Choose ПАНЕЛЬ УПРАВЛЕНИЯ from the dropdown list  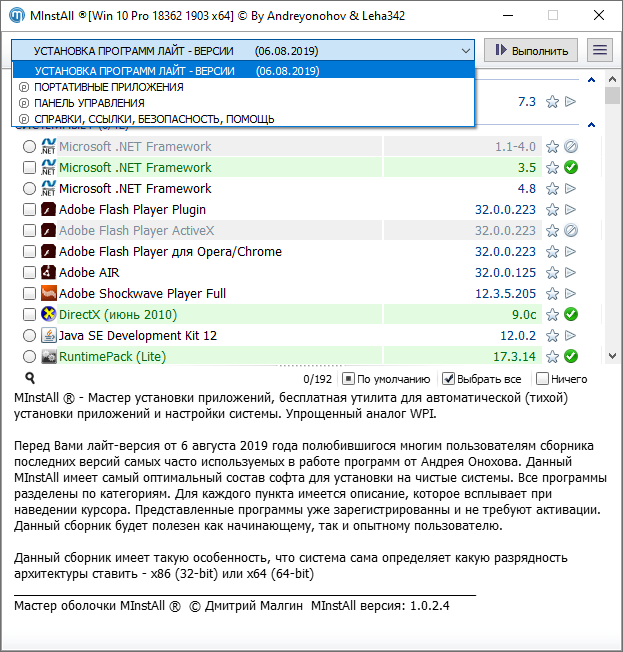coord(244,103)
